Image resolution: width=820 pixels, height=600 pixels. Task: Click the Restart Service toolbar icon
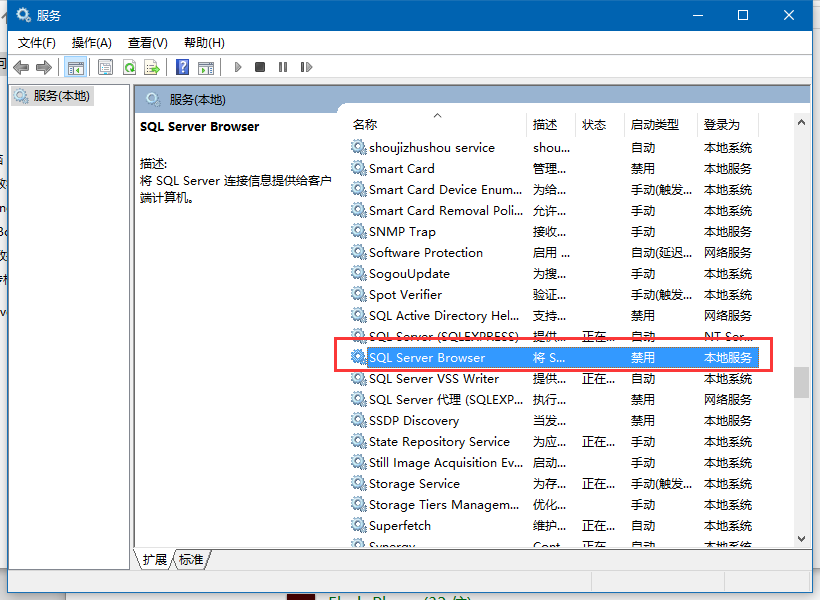click(306, 67)
